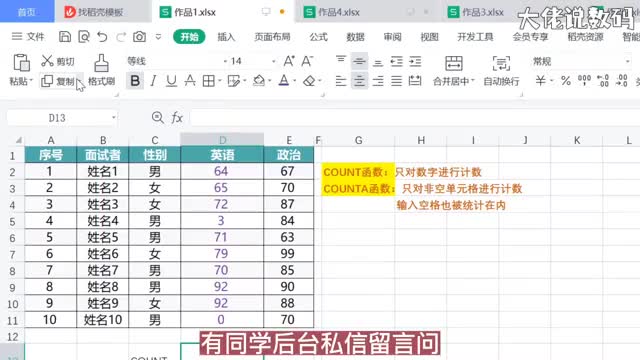Select all cells via corner triangle

[18, 140]
